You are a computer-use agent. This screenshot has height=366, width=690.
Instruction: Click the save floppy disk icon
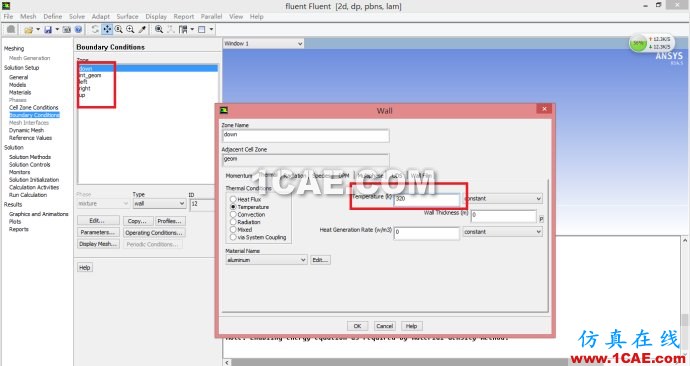tap(48, 29)
